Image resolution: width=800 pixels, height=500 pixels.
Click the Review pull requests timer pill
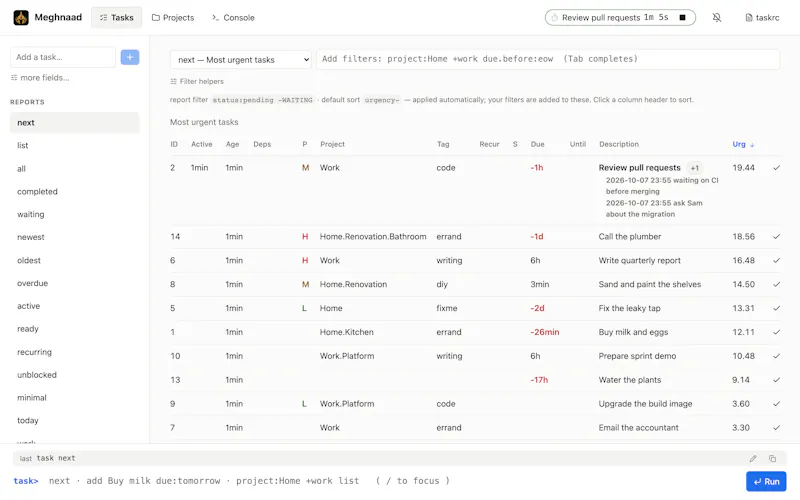(x=620, y=17)
